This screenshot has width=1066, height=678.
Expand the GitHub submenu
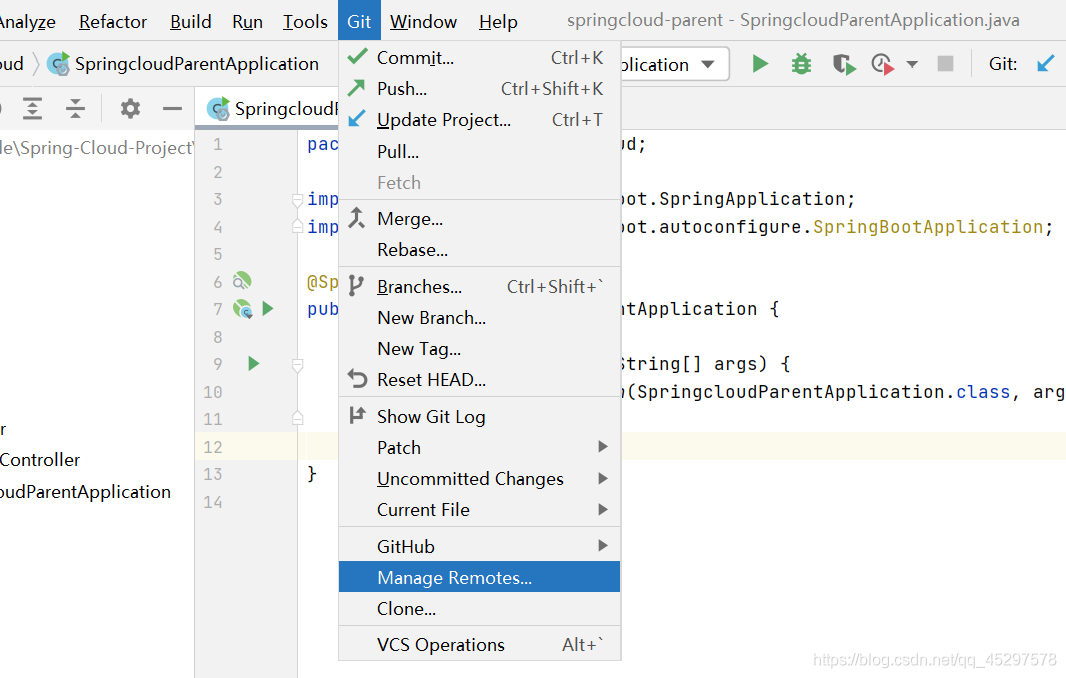pyautogui.click(x=479, y=546)
